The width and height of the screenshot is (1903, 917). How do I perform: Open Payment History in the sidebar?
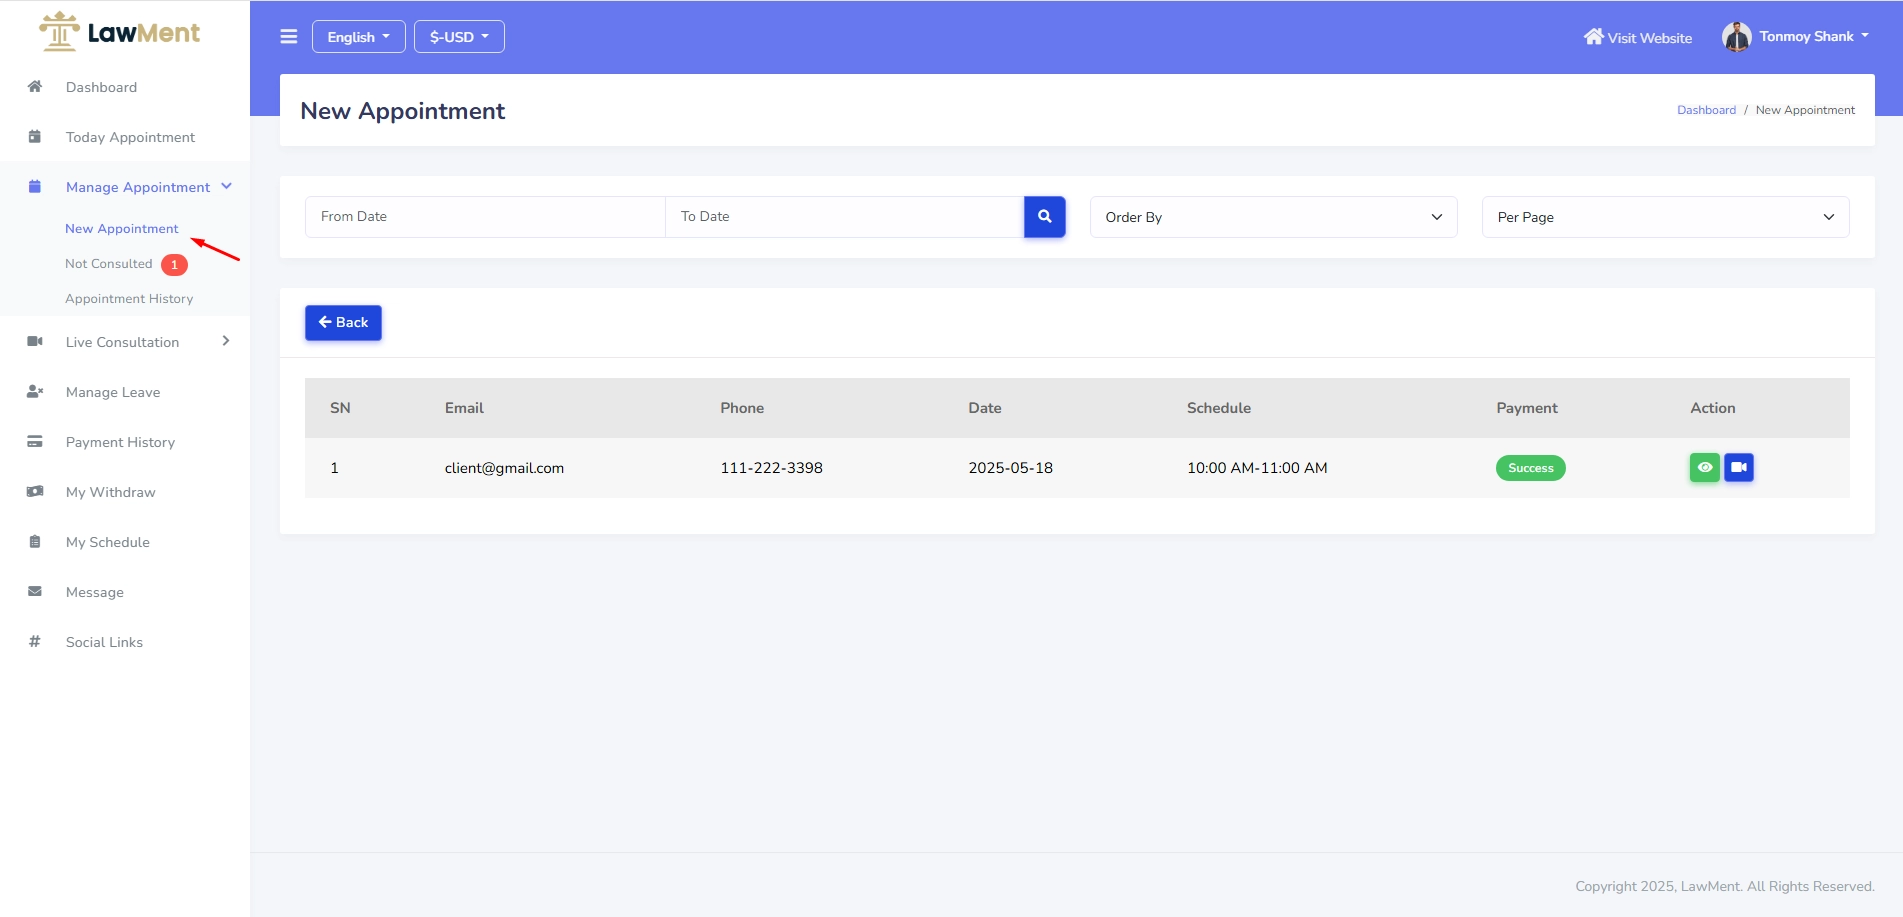pyautogui.click(x=120, y=442)
